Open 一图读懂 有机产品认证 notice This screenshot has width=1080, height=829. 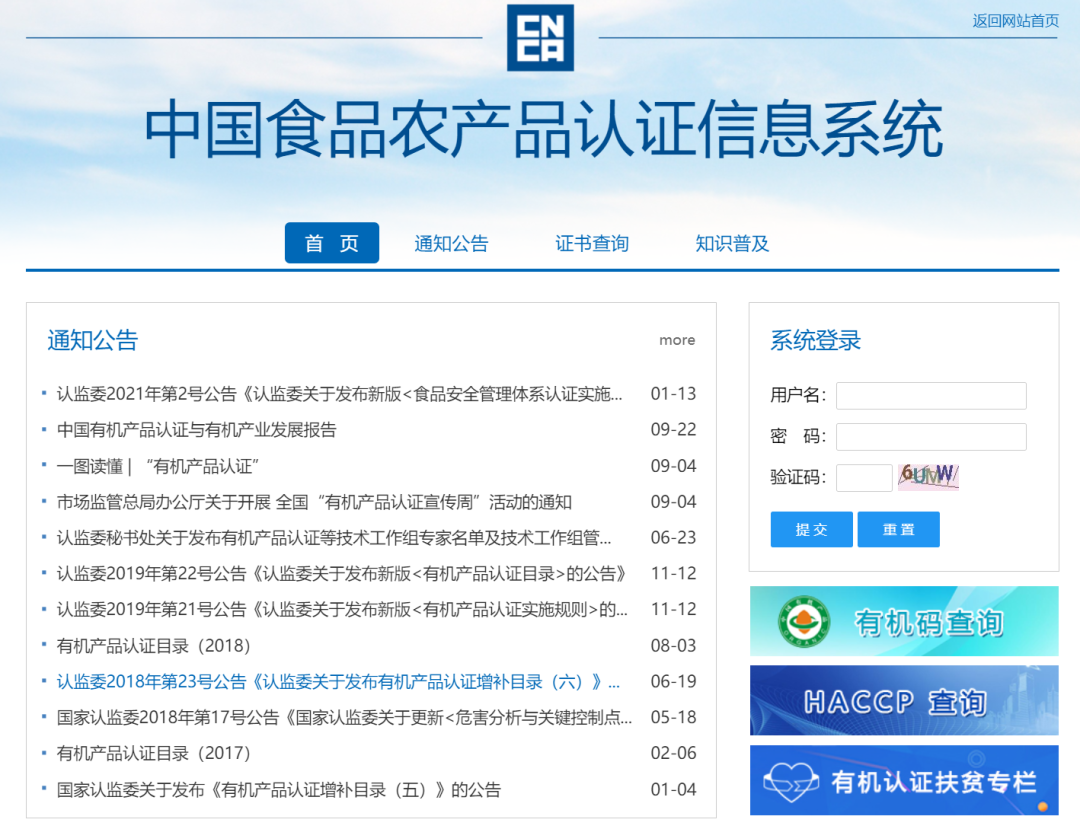click(x=158, y=466)
